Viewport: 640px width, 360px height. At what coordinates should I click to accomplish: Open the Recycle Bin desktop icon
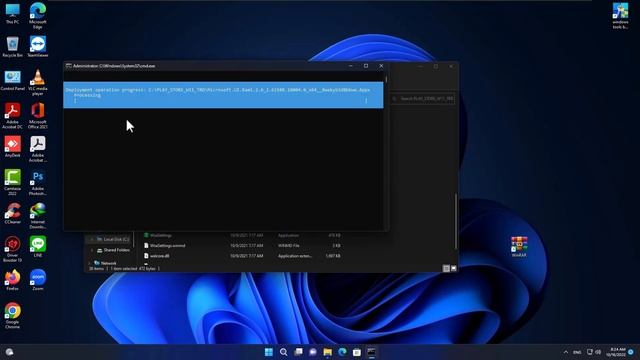pos(12,47)
